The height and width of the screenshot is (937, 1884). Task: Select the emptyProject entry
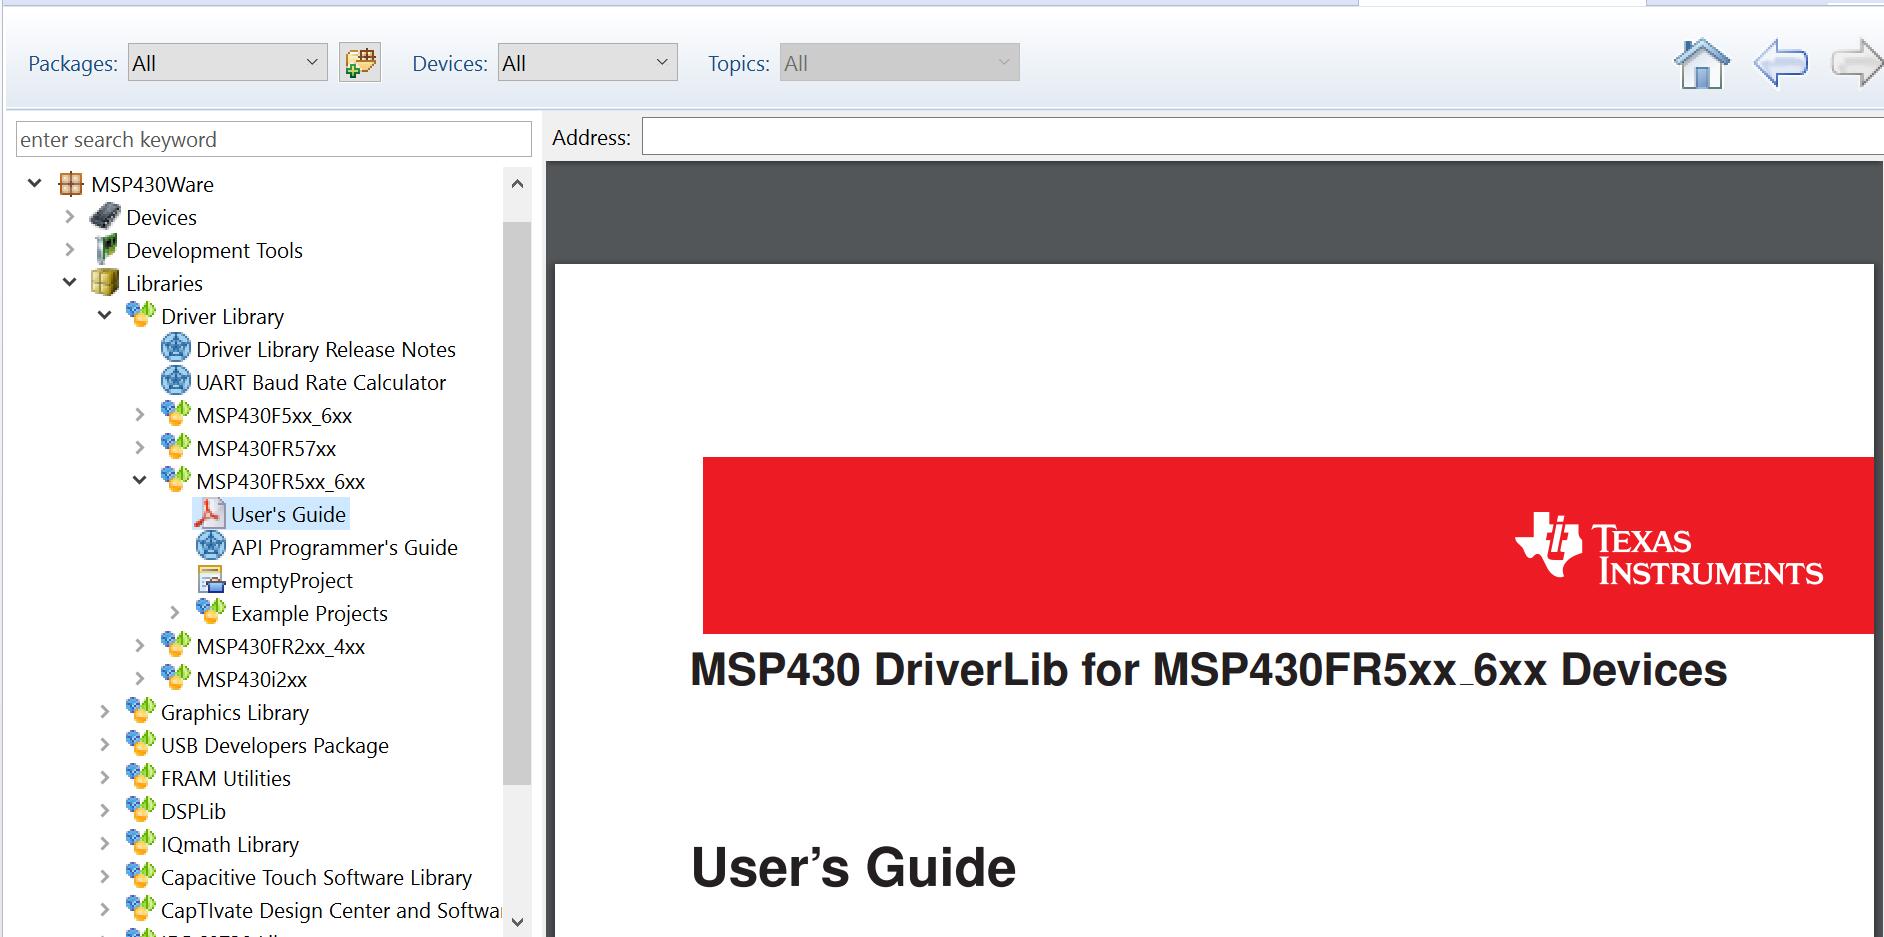292,580
